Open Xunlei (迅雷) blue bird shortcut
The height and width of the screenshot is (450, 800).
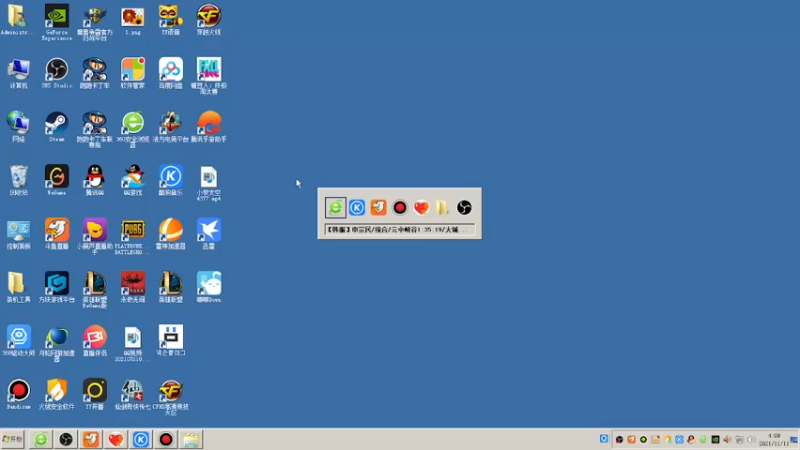[x=209, y=232]
